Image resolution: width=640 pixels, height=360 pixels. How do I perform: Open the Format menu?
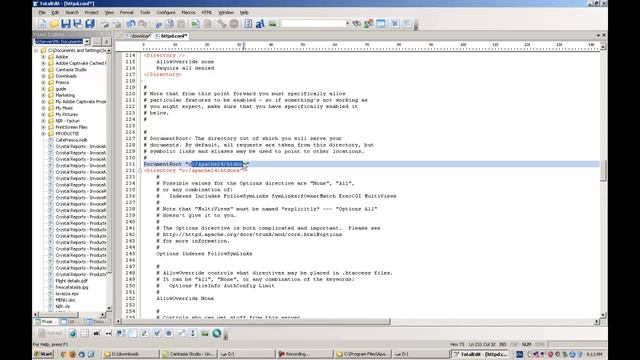click(x=127, y=13)
